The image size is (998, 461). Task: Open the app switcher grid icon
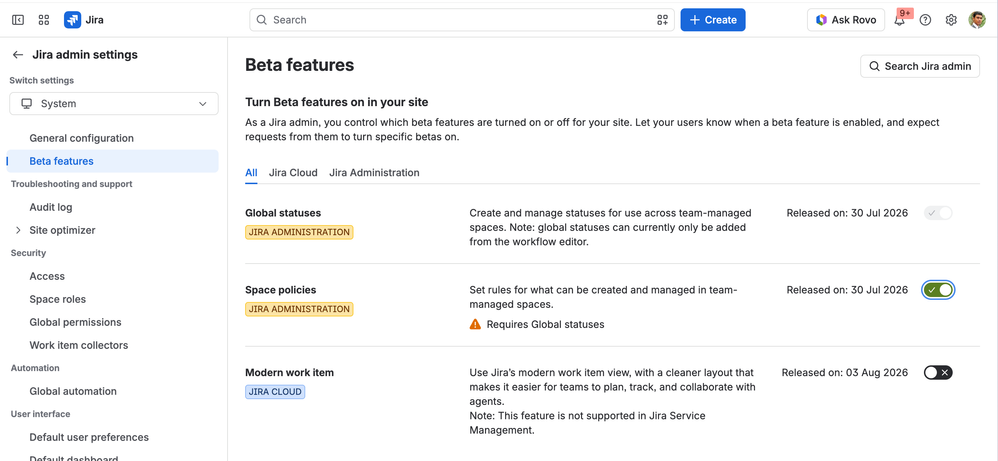tap(44, 20)
